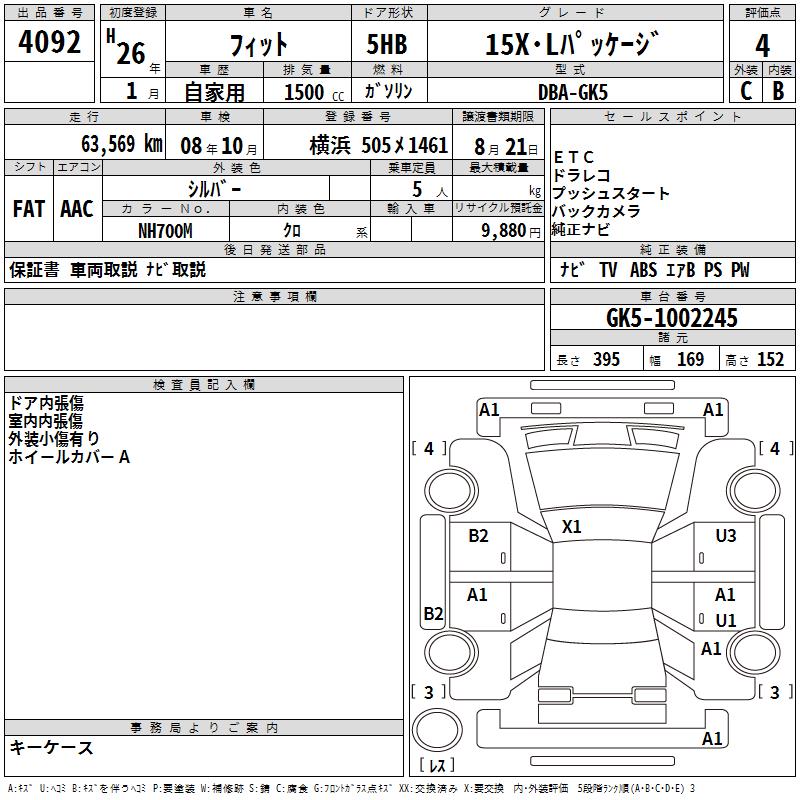Select the 事務局よりご案内 section header
Image resolution: width=800 pixels, height=800 pixels.
[x=204, y=728]
